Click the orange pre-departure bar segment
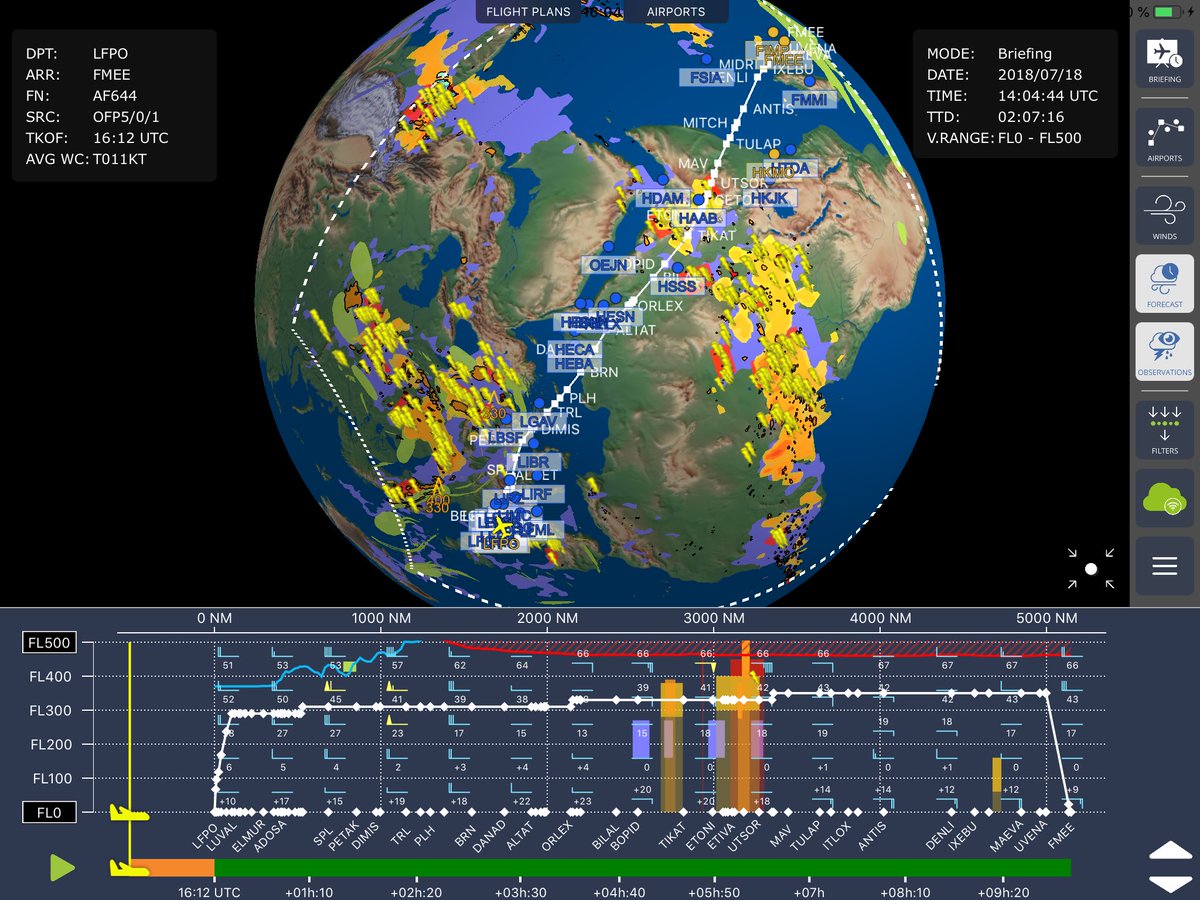Screen dimensions: 1200x900 click(x=172, y=867)
